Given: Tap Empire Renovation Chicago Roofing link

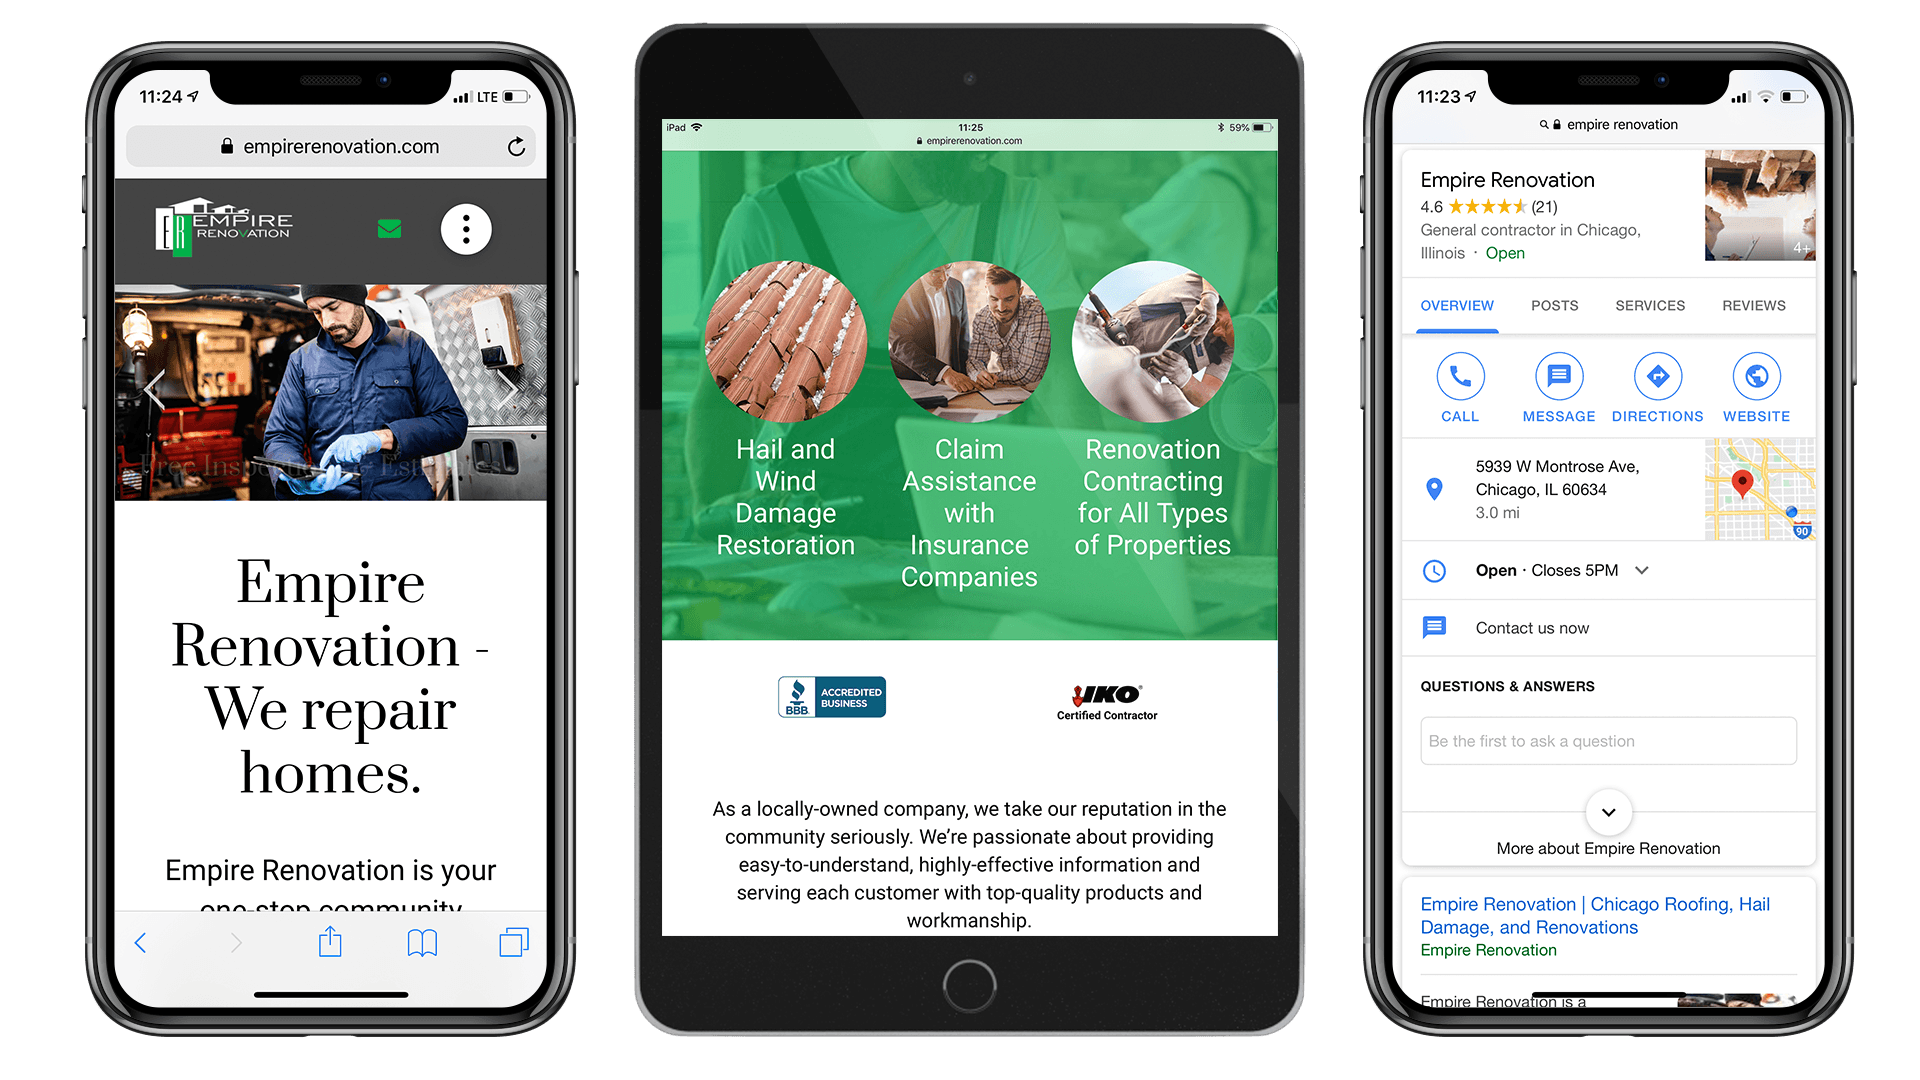Looking at the screenshot, I should (1590, 913).
